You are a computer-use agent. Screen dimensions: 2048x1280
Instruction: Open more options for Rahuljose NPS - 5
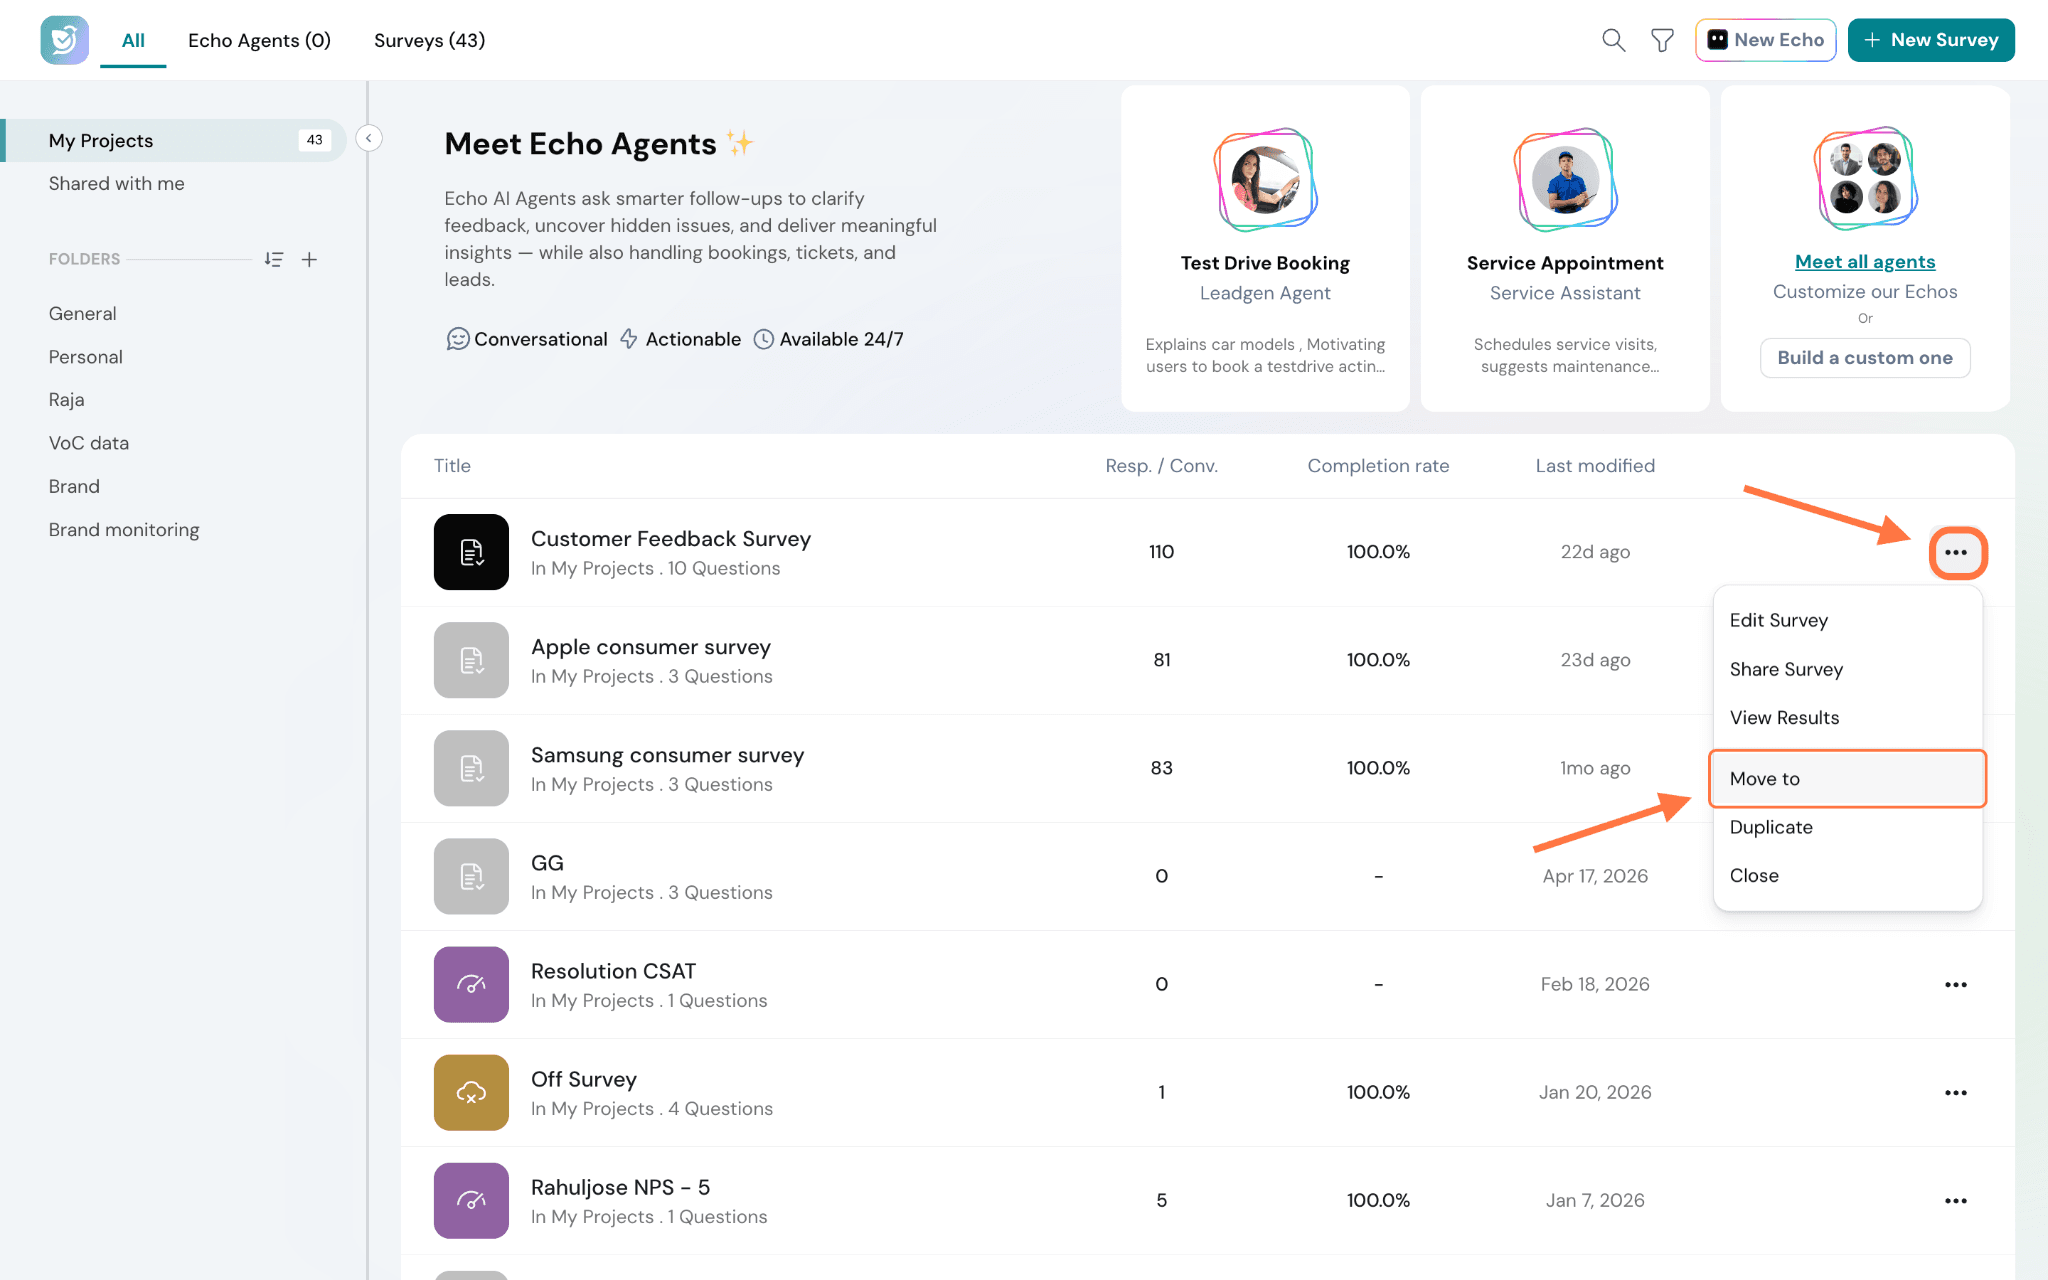click(1956, 1200)
